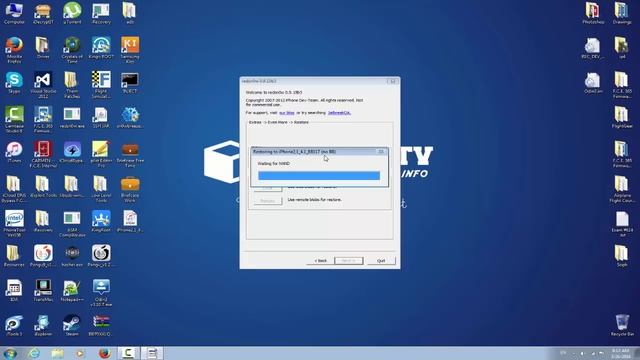Open the iCloud bypass lightning cloud icon
640x360 pixels.
(72, 152)
